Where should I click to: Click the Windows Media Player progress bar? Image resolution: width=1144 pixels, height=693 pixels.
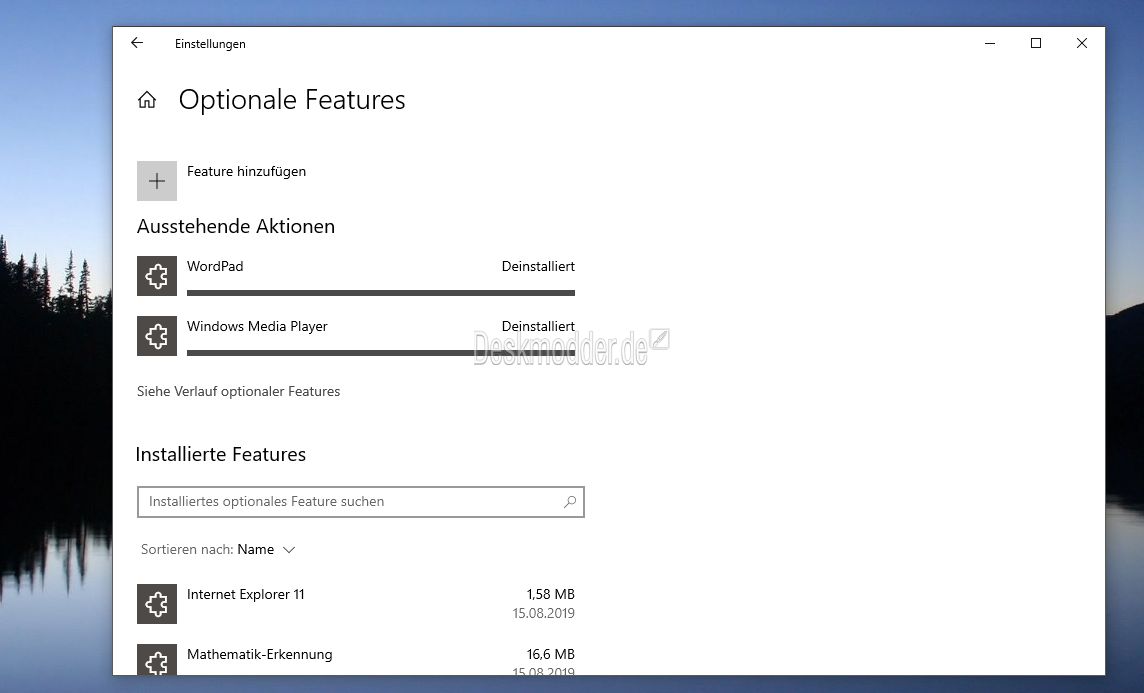coord(381,353)
